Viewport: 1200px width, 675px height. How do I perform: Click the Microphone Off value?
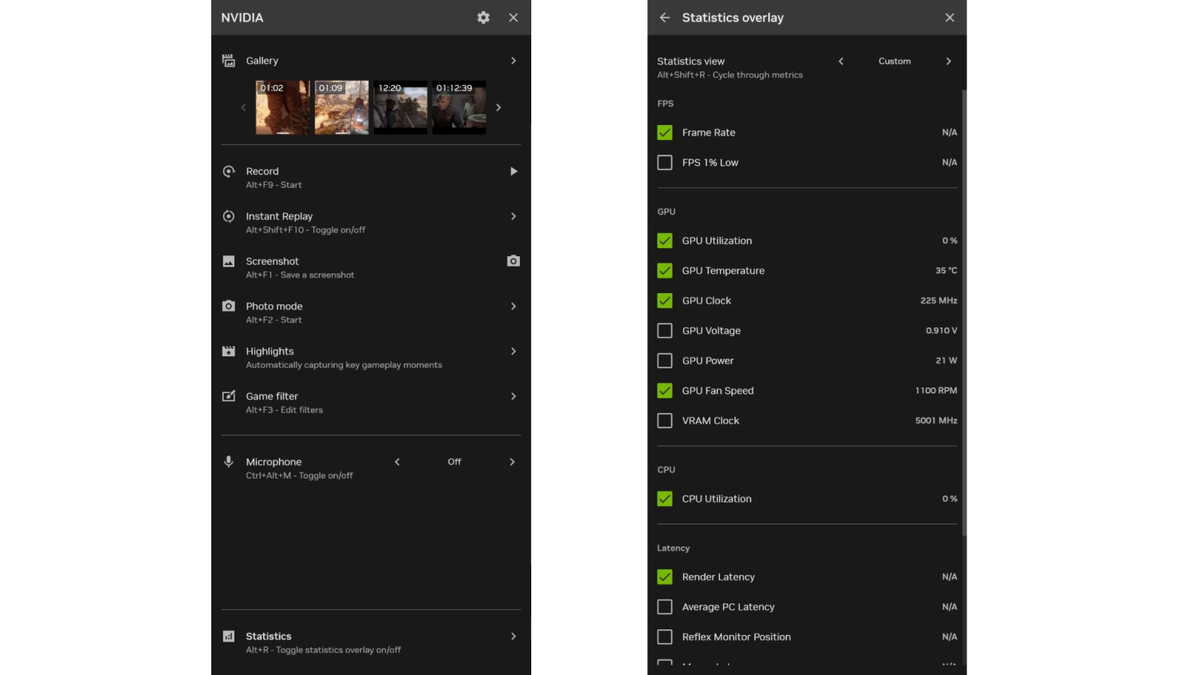click(454, 462)
